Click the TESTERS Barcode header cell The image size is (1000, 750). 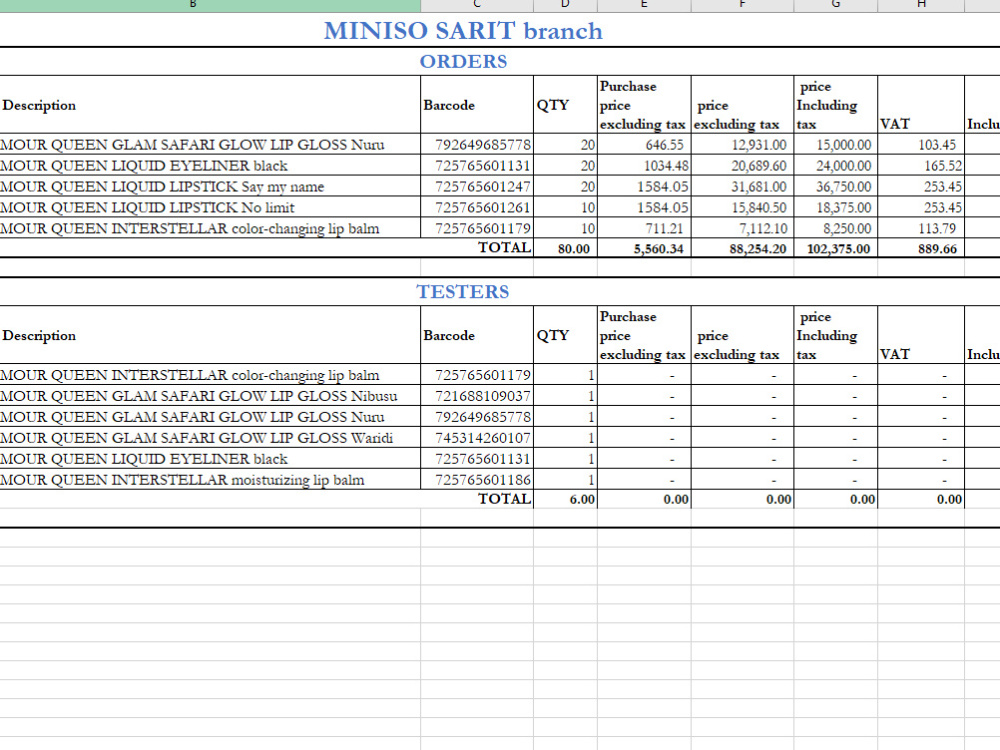[477, 335]
